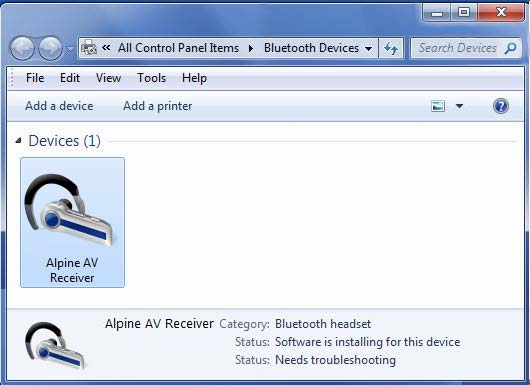Viewport: 530px width, 385px height.
Task: Select Bluetooth Devices breadcrumb
Action: (311, 48)
